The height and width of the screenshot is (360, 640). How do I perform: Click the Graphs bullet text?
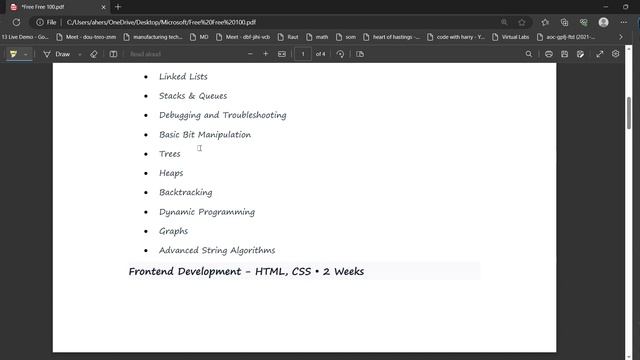click(173, 231)
